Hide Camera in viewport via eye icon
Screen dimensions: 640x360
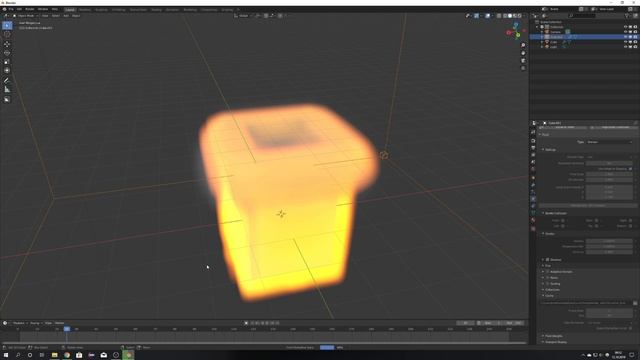(625, 32)
